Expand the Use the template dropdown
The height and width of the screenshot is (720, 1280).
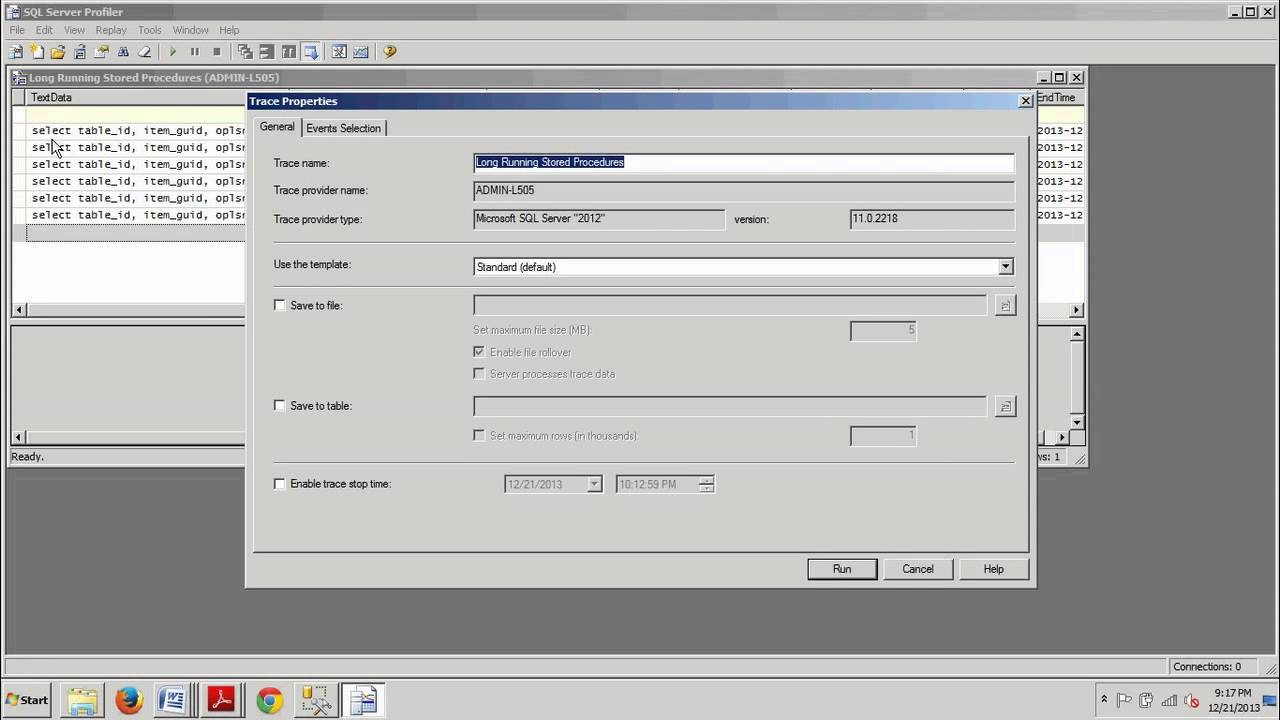(1006, 267)
